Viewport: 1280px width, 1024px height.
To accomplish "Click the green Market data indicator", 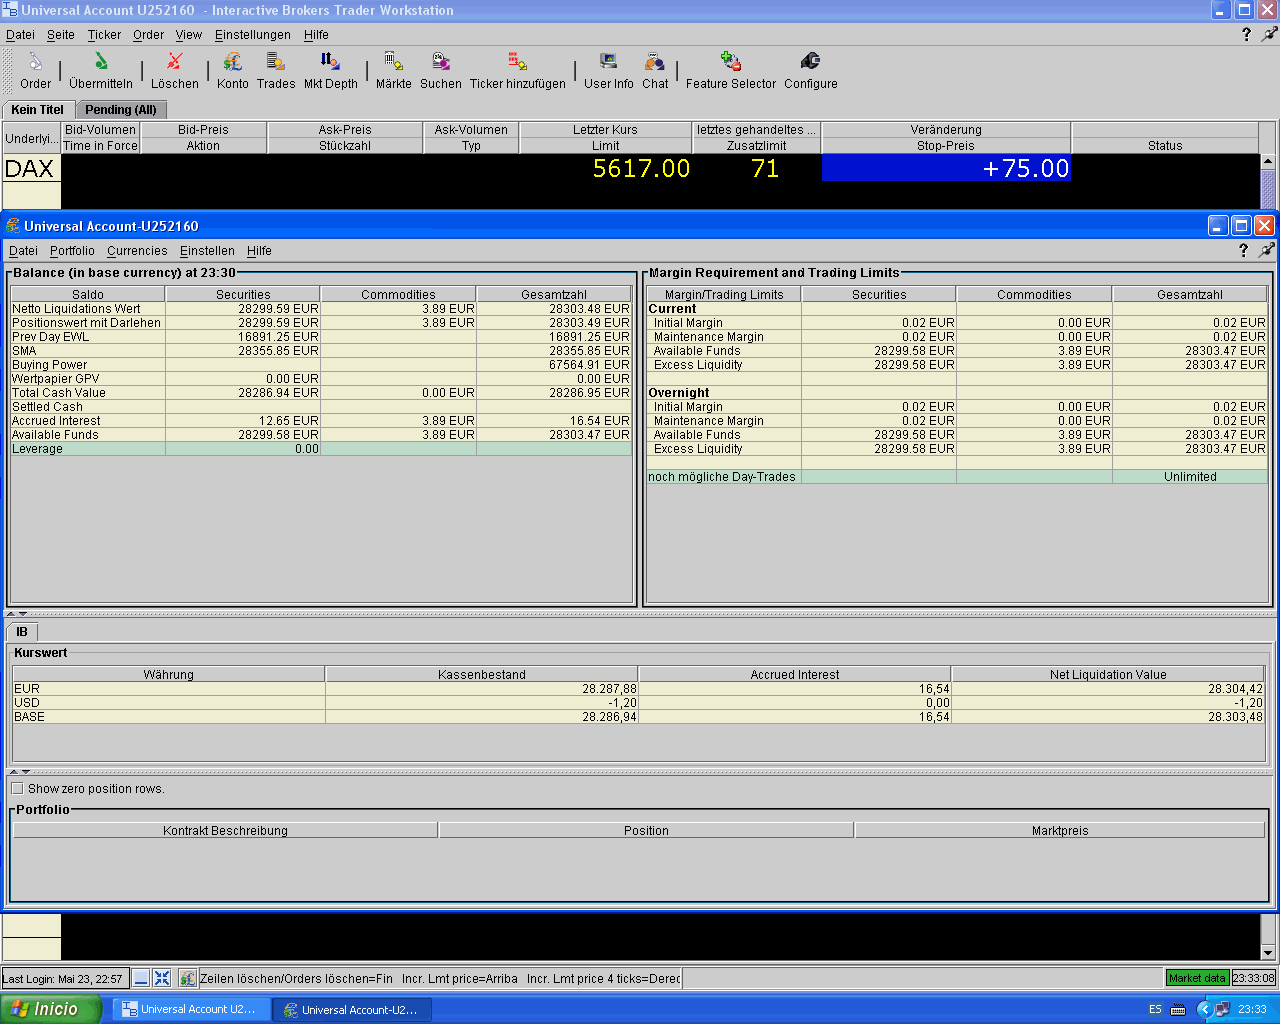I will [1197, 978].
